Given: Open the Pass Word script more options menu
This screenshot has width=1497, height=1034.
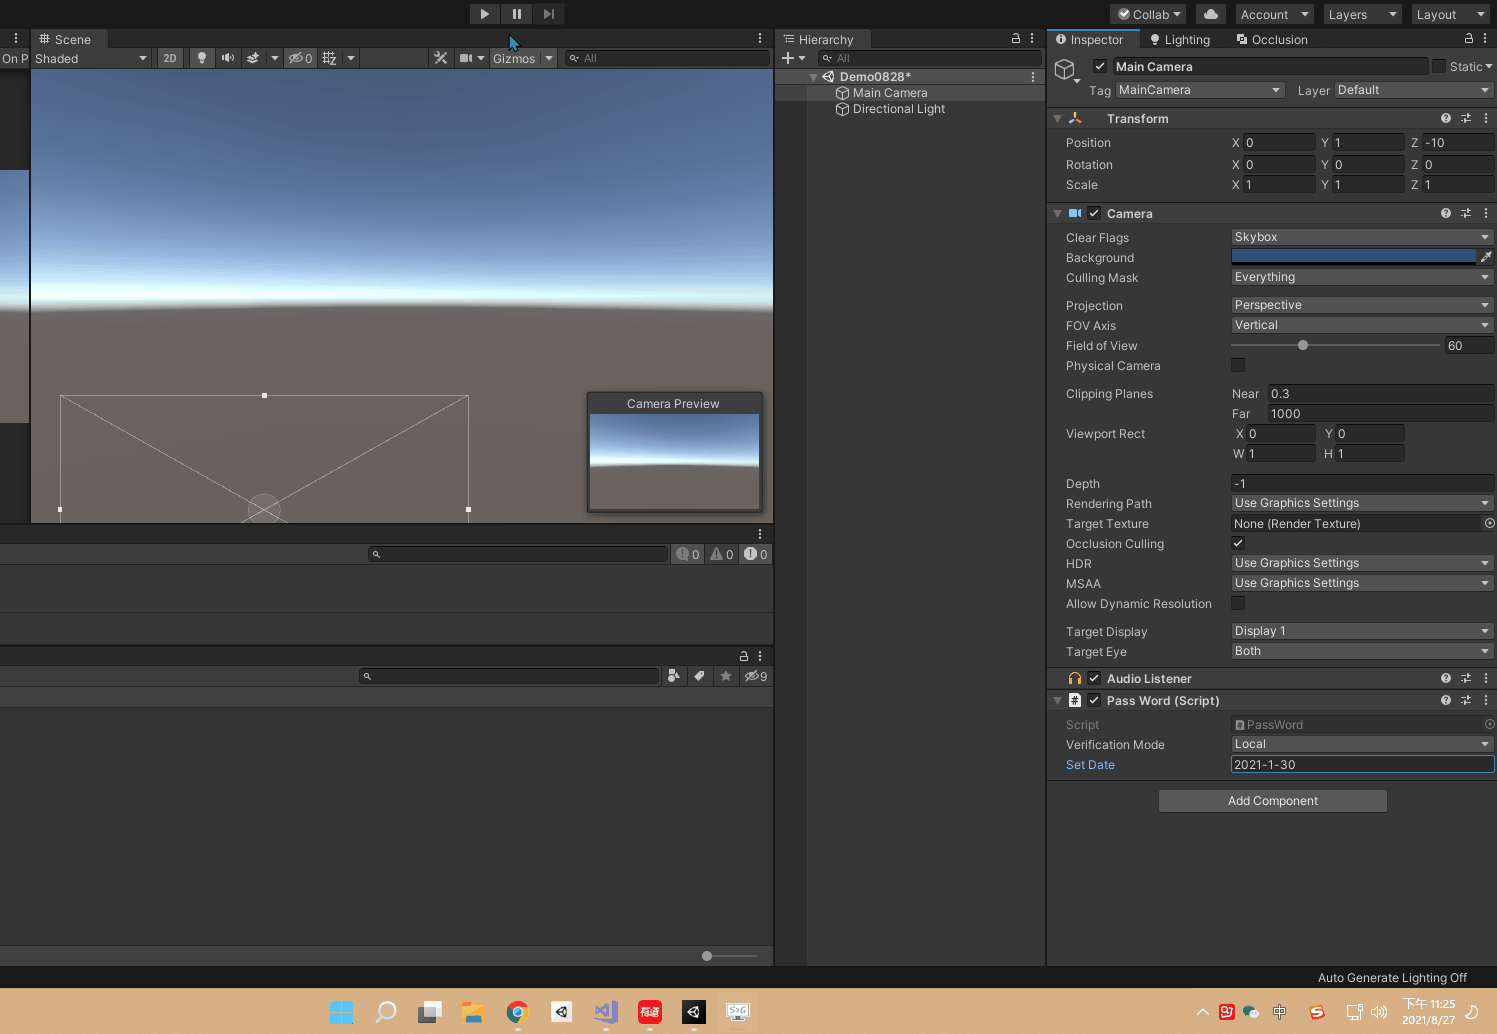Looking at the screenshot, I should [1486, 700].
